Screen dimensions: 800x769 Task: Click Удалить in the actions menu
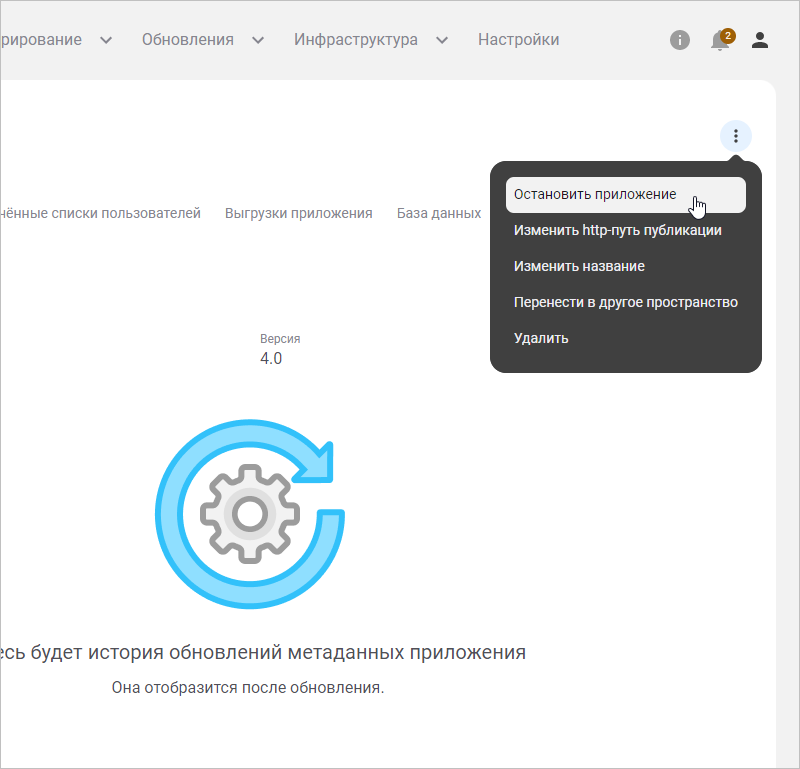point(541,338)
